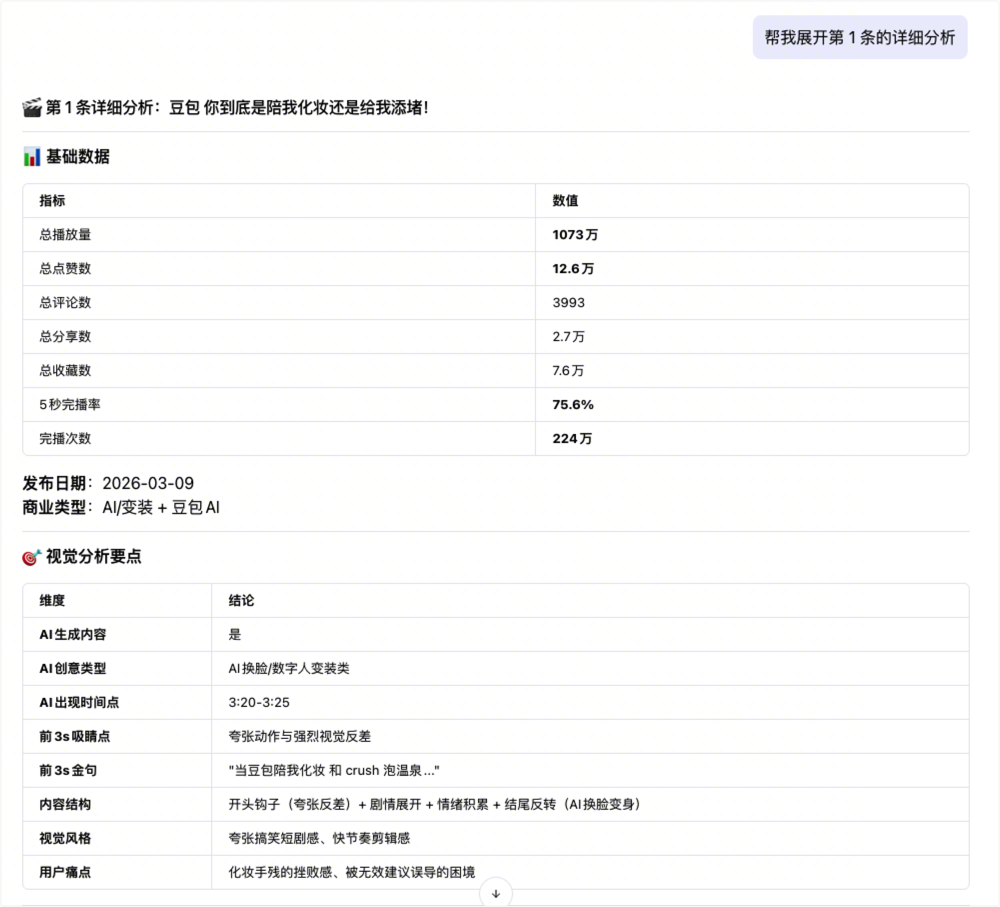
Task: Click the 维度 column header
Action: pyautogui.click(x=52, y=601)
